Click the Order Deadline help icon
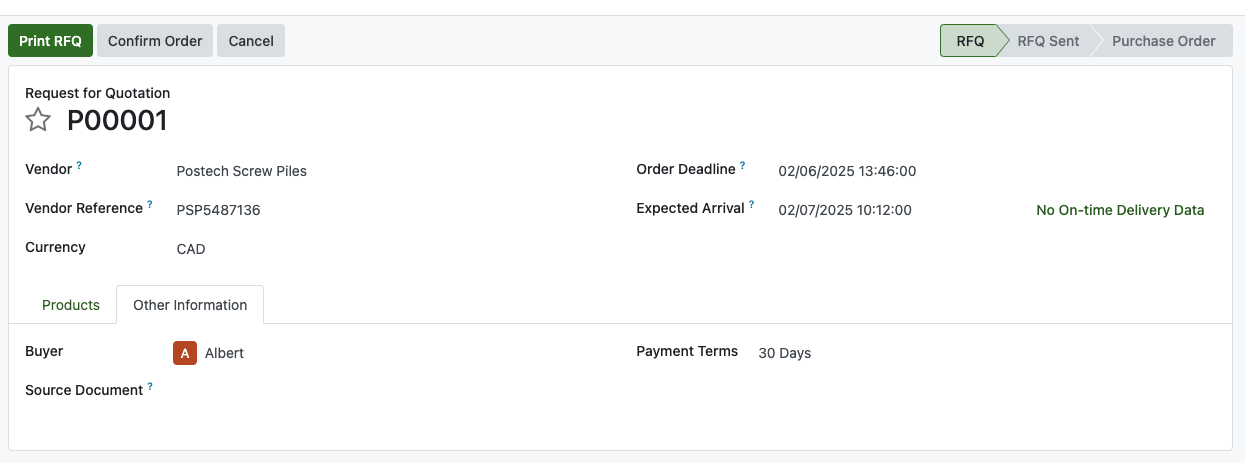1245x463 pixels. pos(743,165)
